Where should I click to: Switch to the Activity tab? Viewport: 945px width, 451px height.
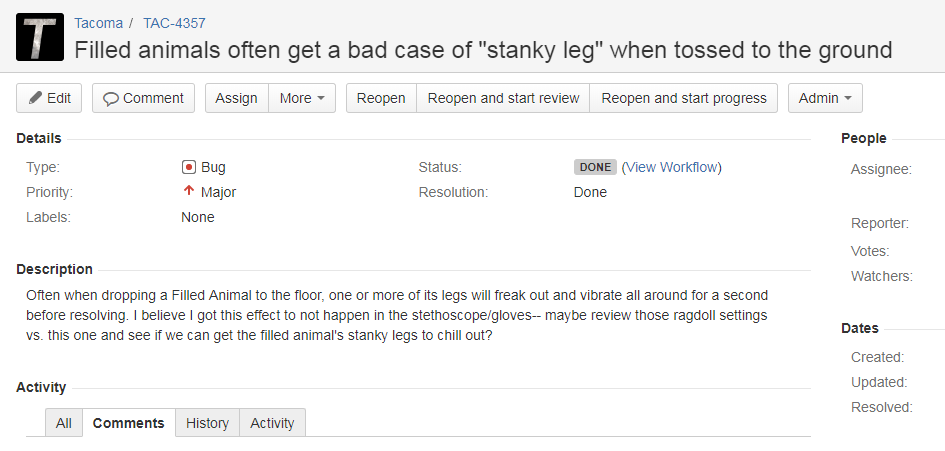coord(272,423)
